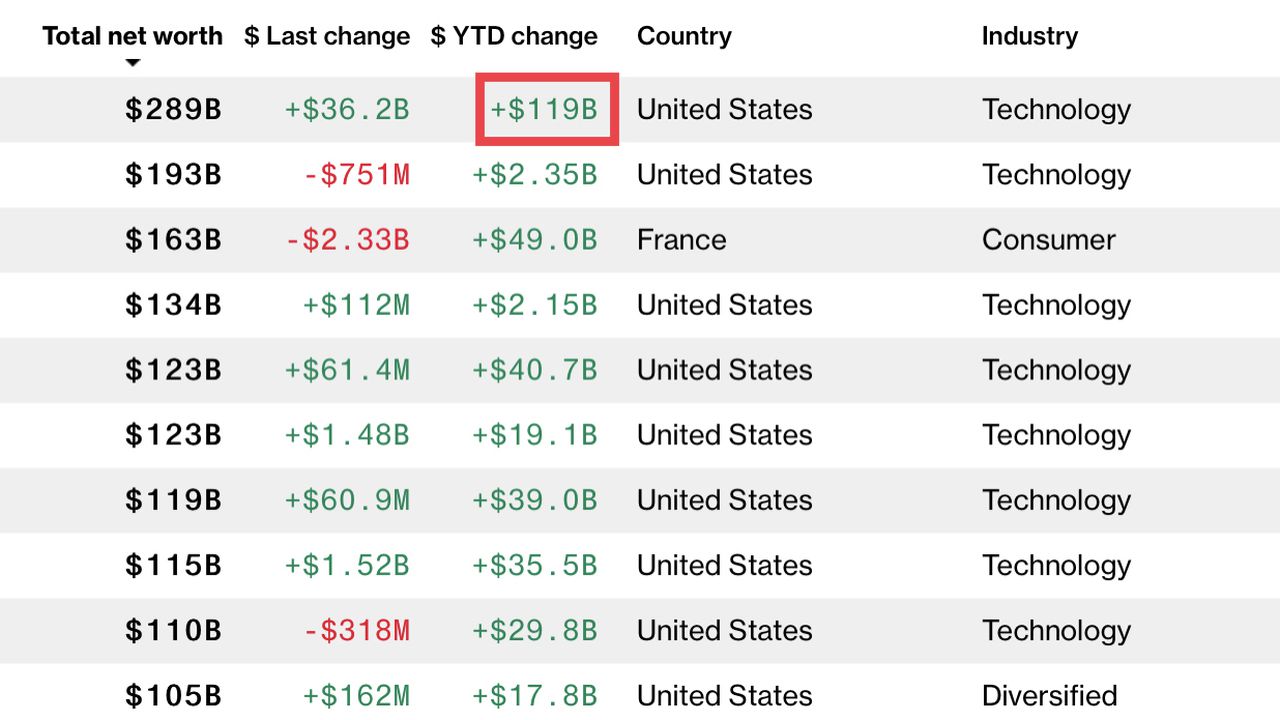Click the highlighted +$119B YTD change cell
Viewport: 1280px width, 720px height.
547,109
